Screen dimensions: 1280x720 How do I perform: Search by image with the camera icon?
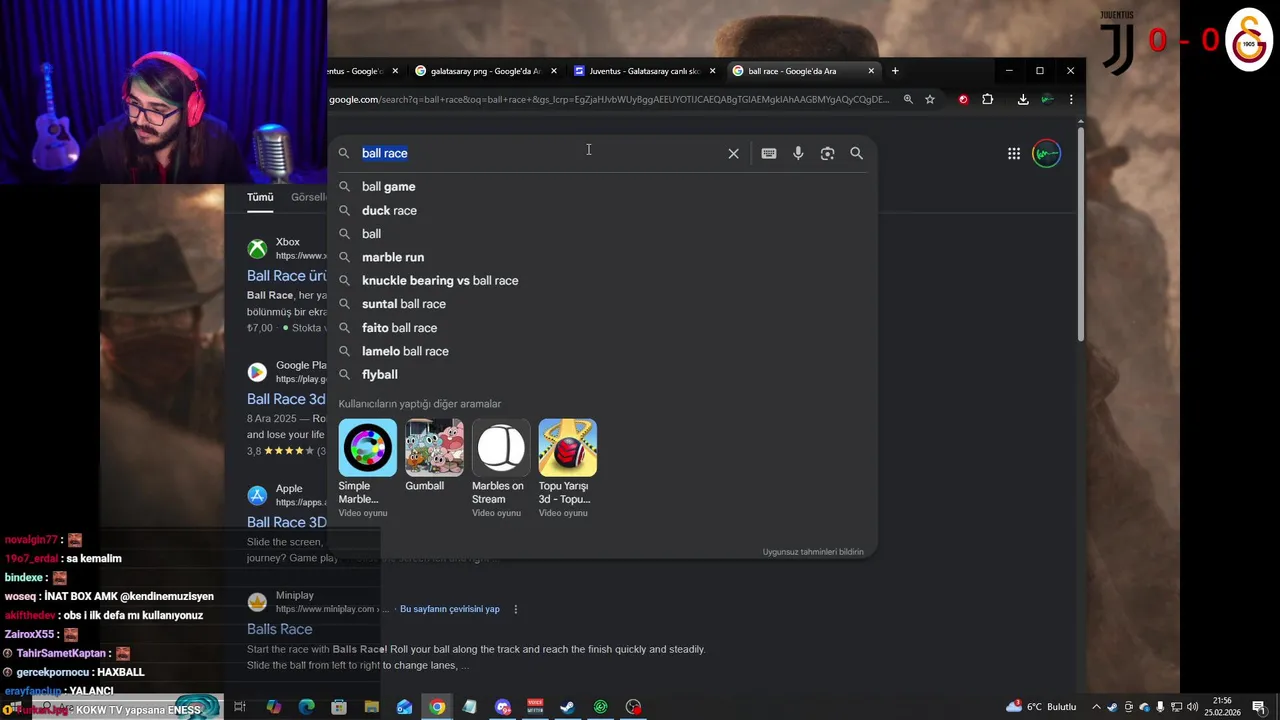827,153
